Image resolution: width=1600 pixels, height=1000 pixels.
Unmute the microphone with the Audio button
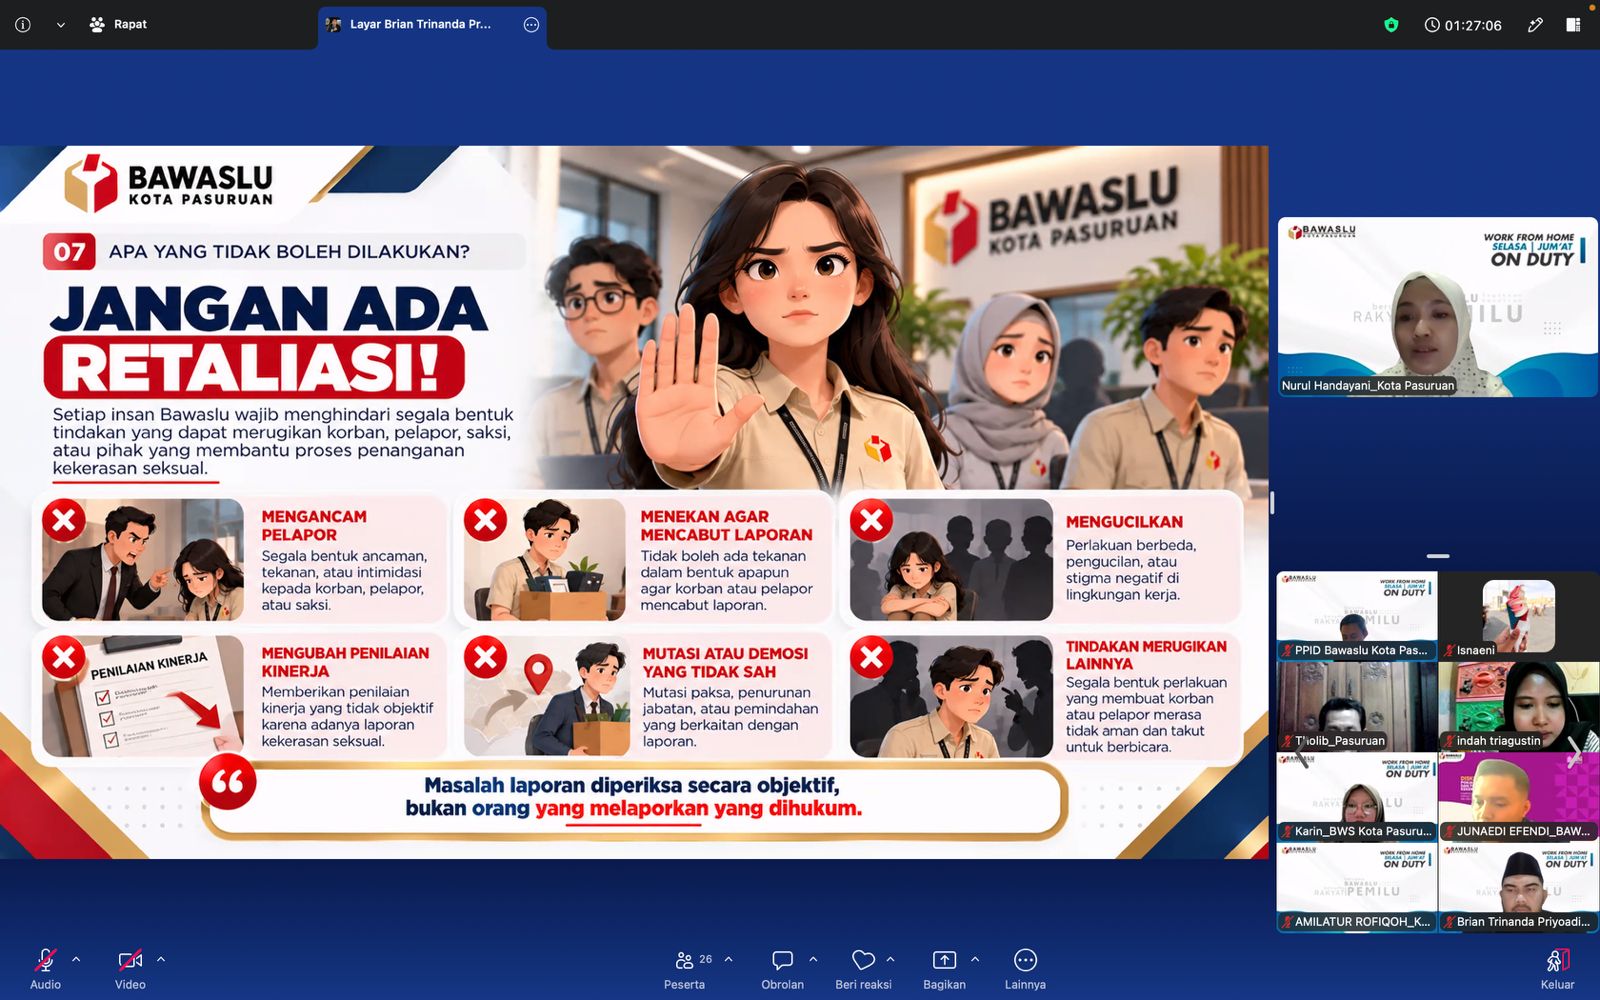click(45, 968)
